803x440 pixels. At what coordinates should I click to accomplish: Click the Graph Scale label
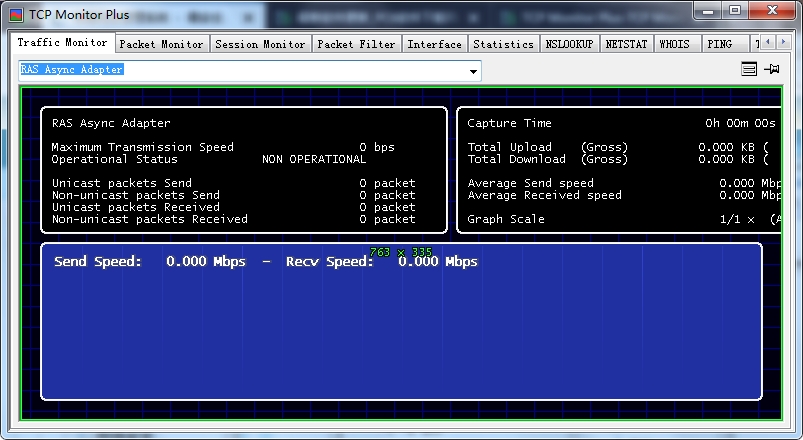[x=505, y=219]
